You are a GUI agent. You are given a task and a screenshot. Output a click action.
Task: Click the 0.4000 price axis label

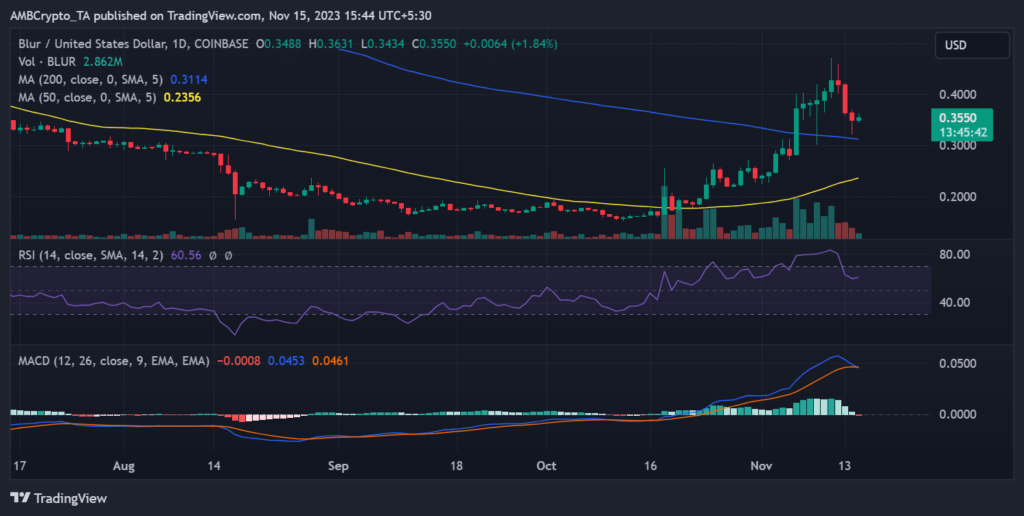[961, 94]
